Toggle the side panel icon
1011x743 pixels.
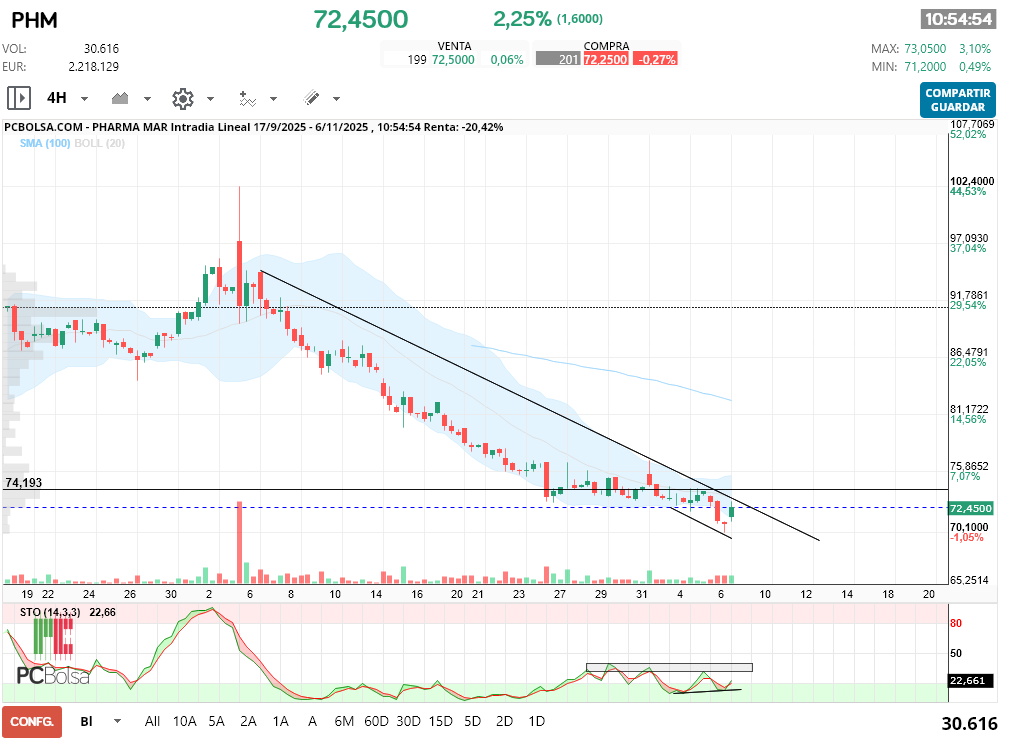[18, 98]
